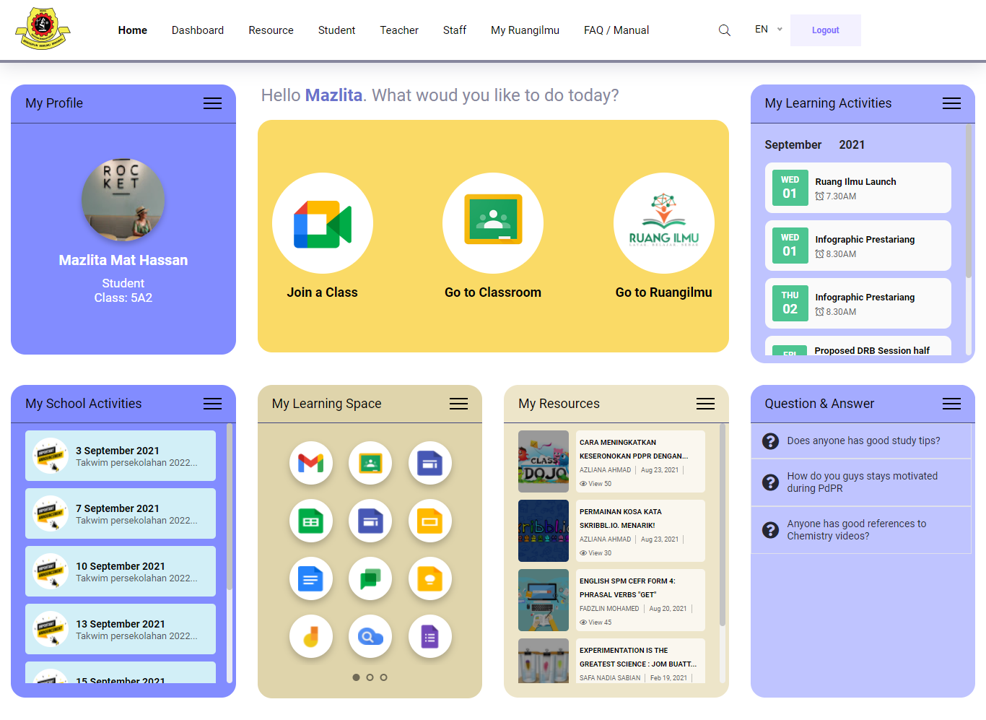The image size is (986, 720).
Task: Open My Profile hamburger menu
Action: tap(213, 104)
